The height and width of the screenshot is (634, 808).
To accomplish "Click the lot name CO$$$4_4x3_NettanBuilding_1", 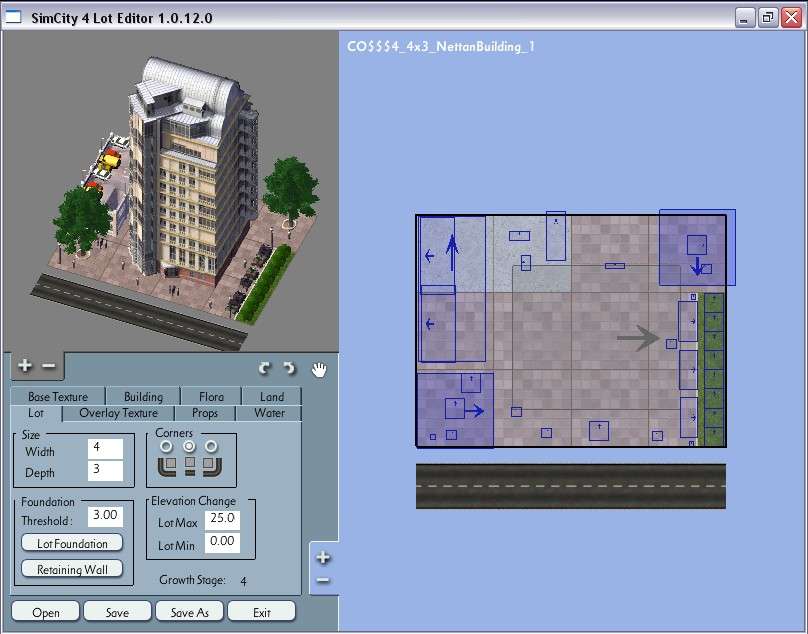I will (x=441, y=47).
